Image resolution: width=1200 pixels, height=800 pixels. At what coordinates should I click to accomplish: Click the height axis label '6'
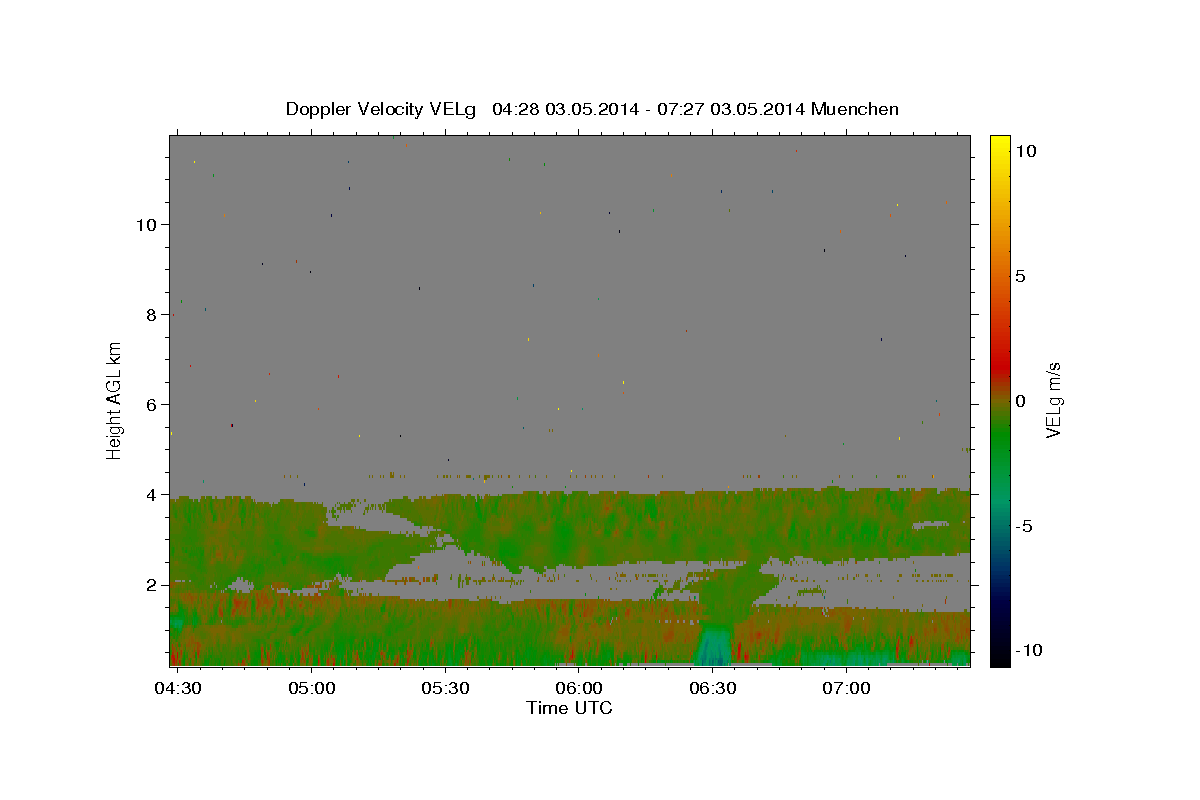150,404
